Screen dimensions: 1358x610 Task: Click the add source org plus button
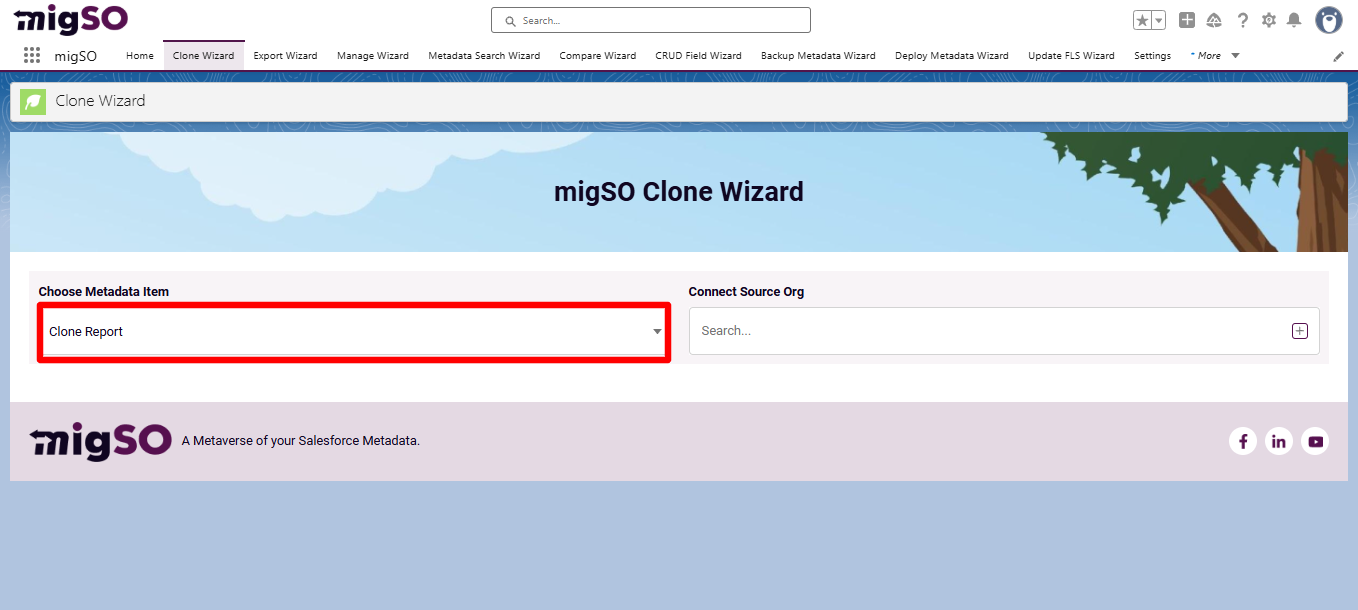tap(1299, 330)
